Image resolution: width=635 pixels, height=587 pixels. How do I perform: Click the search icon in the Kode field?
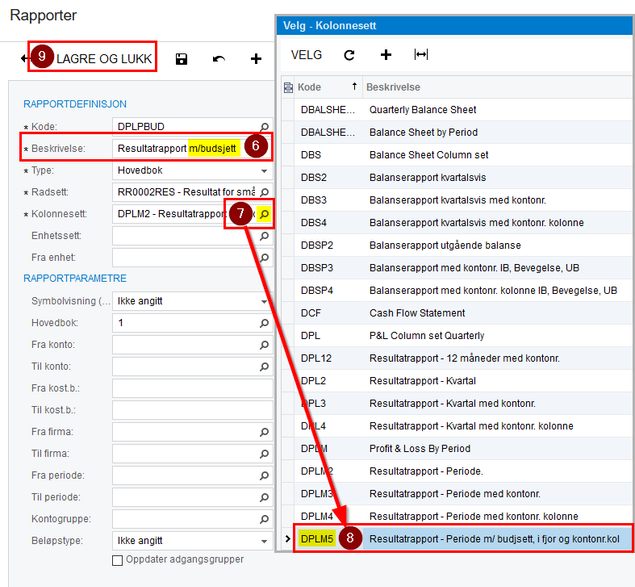pyautogui.click(x=264, y=127)
